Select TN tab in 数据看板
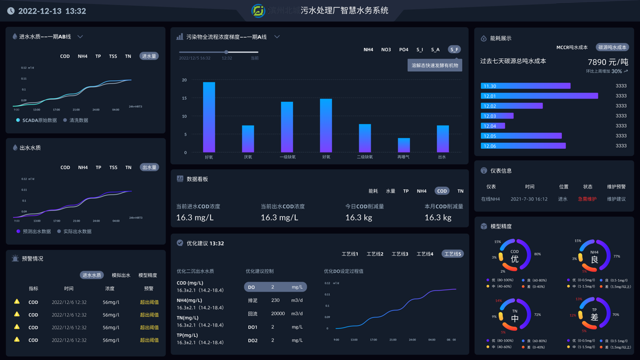This screenshot has width=640, height=360. point(460,191)
